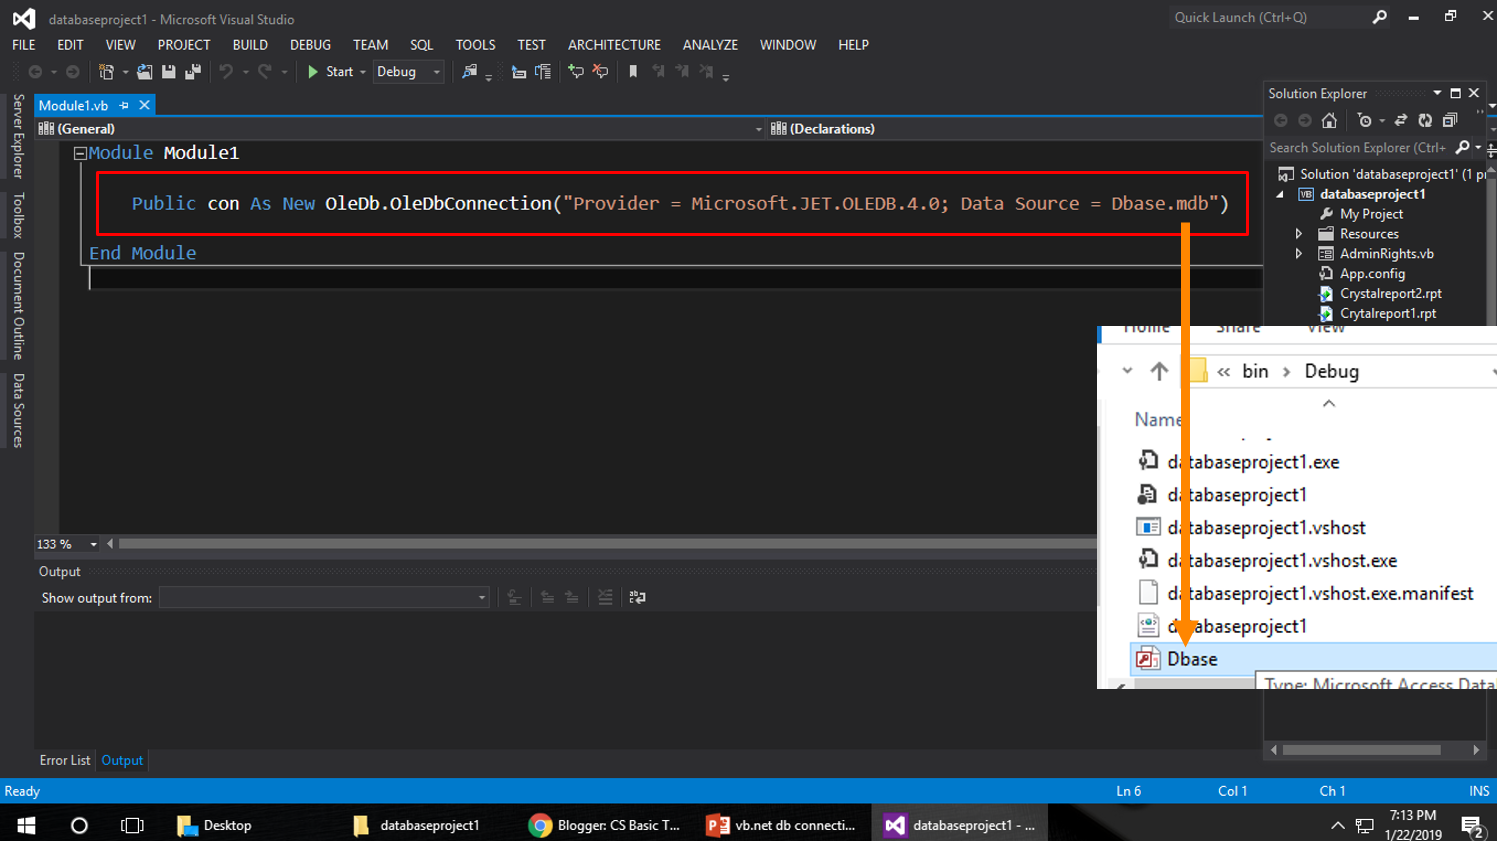Click the Cortana search circle on taskbar
Image resolution: width=1497 pixels, height=841 pixels.
79,825
